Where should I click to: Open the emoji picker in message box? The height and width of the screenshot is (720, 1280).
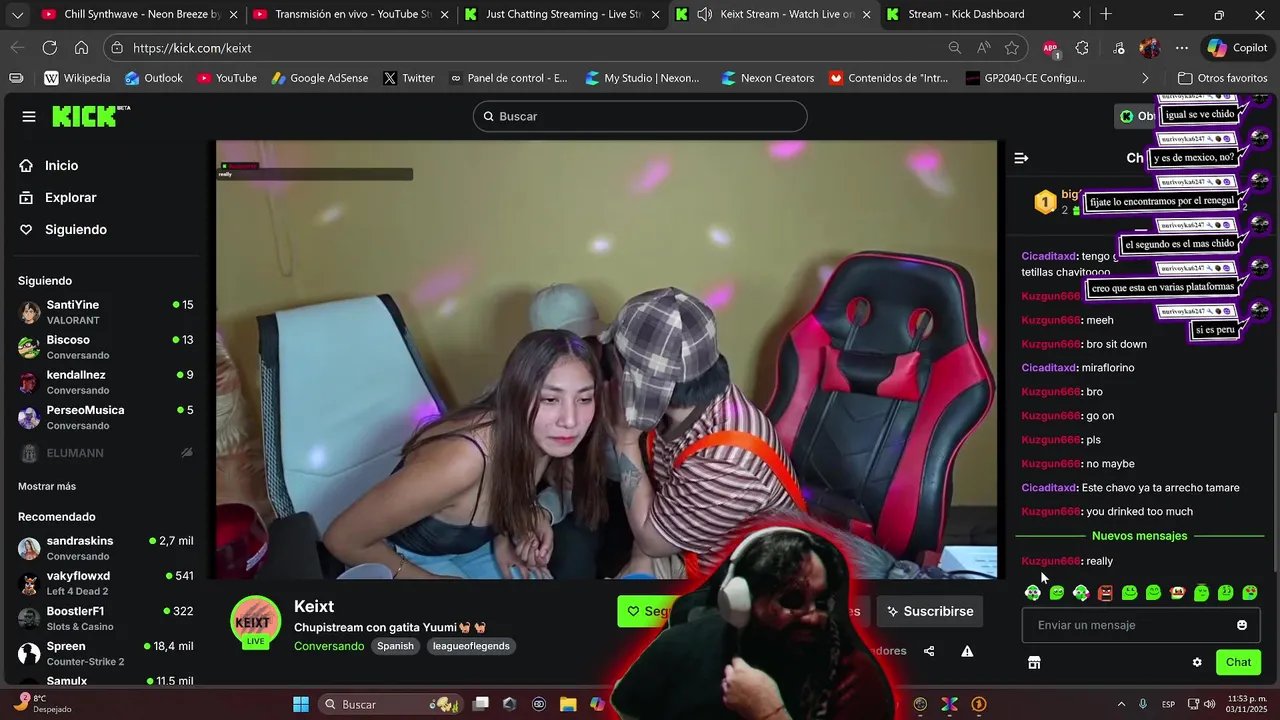[1242, 625]
